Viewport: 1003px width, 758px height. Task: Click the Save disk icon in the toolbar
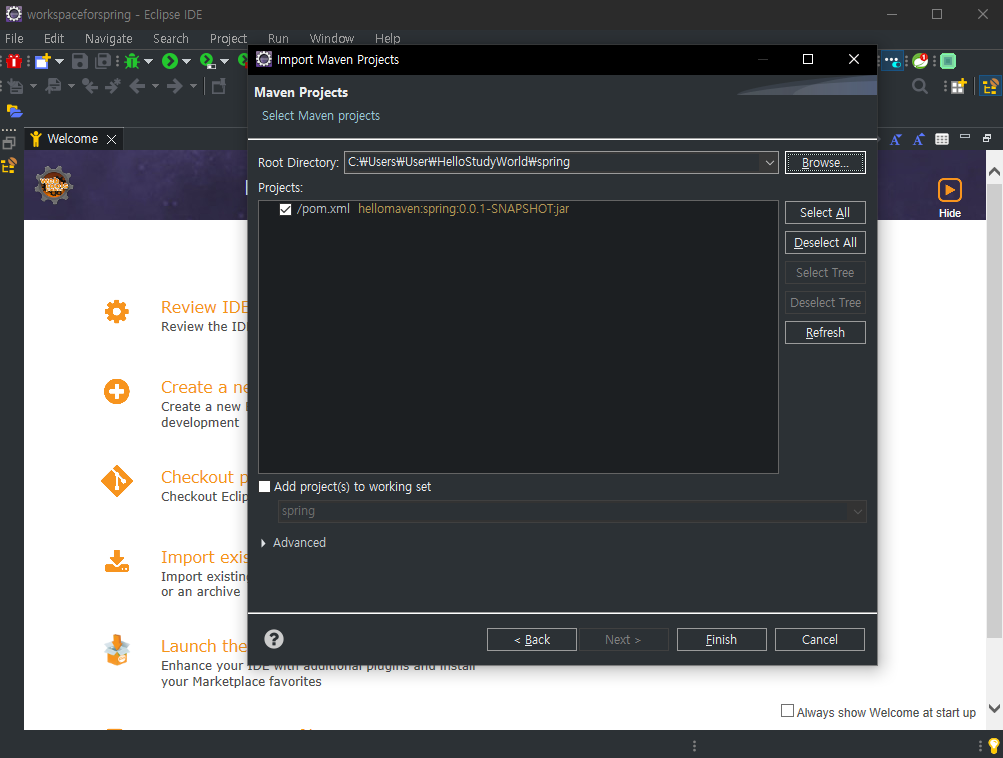coord(79,61)
